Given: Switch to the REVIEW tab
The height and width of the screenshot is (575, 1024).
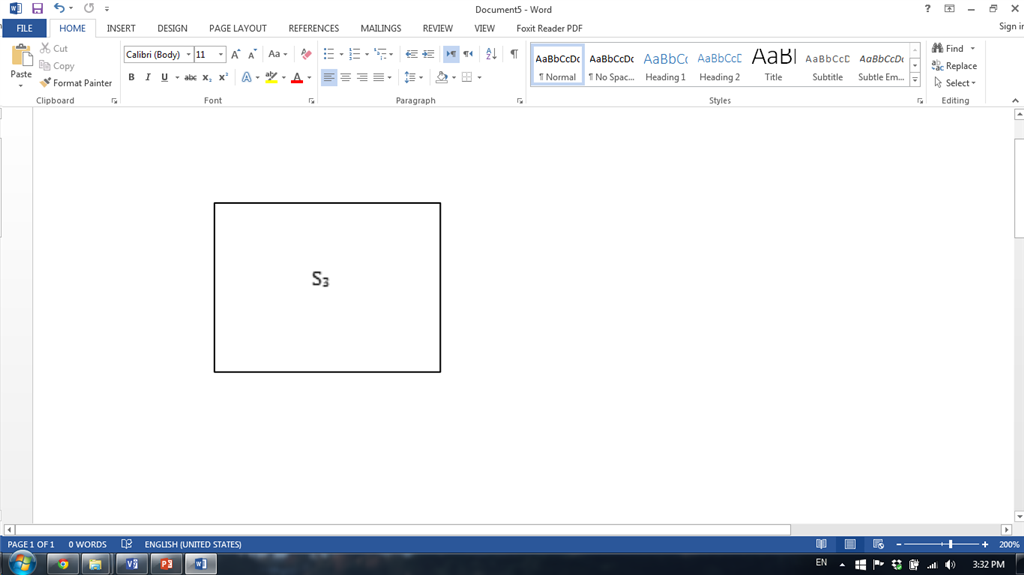Looking at the screenshot, I should (x=438, y=28).
